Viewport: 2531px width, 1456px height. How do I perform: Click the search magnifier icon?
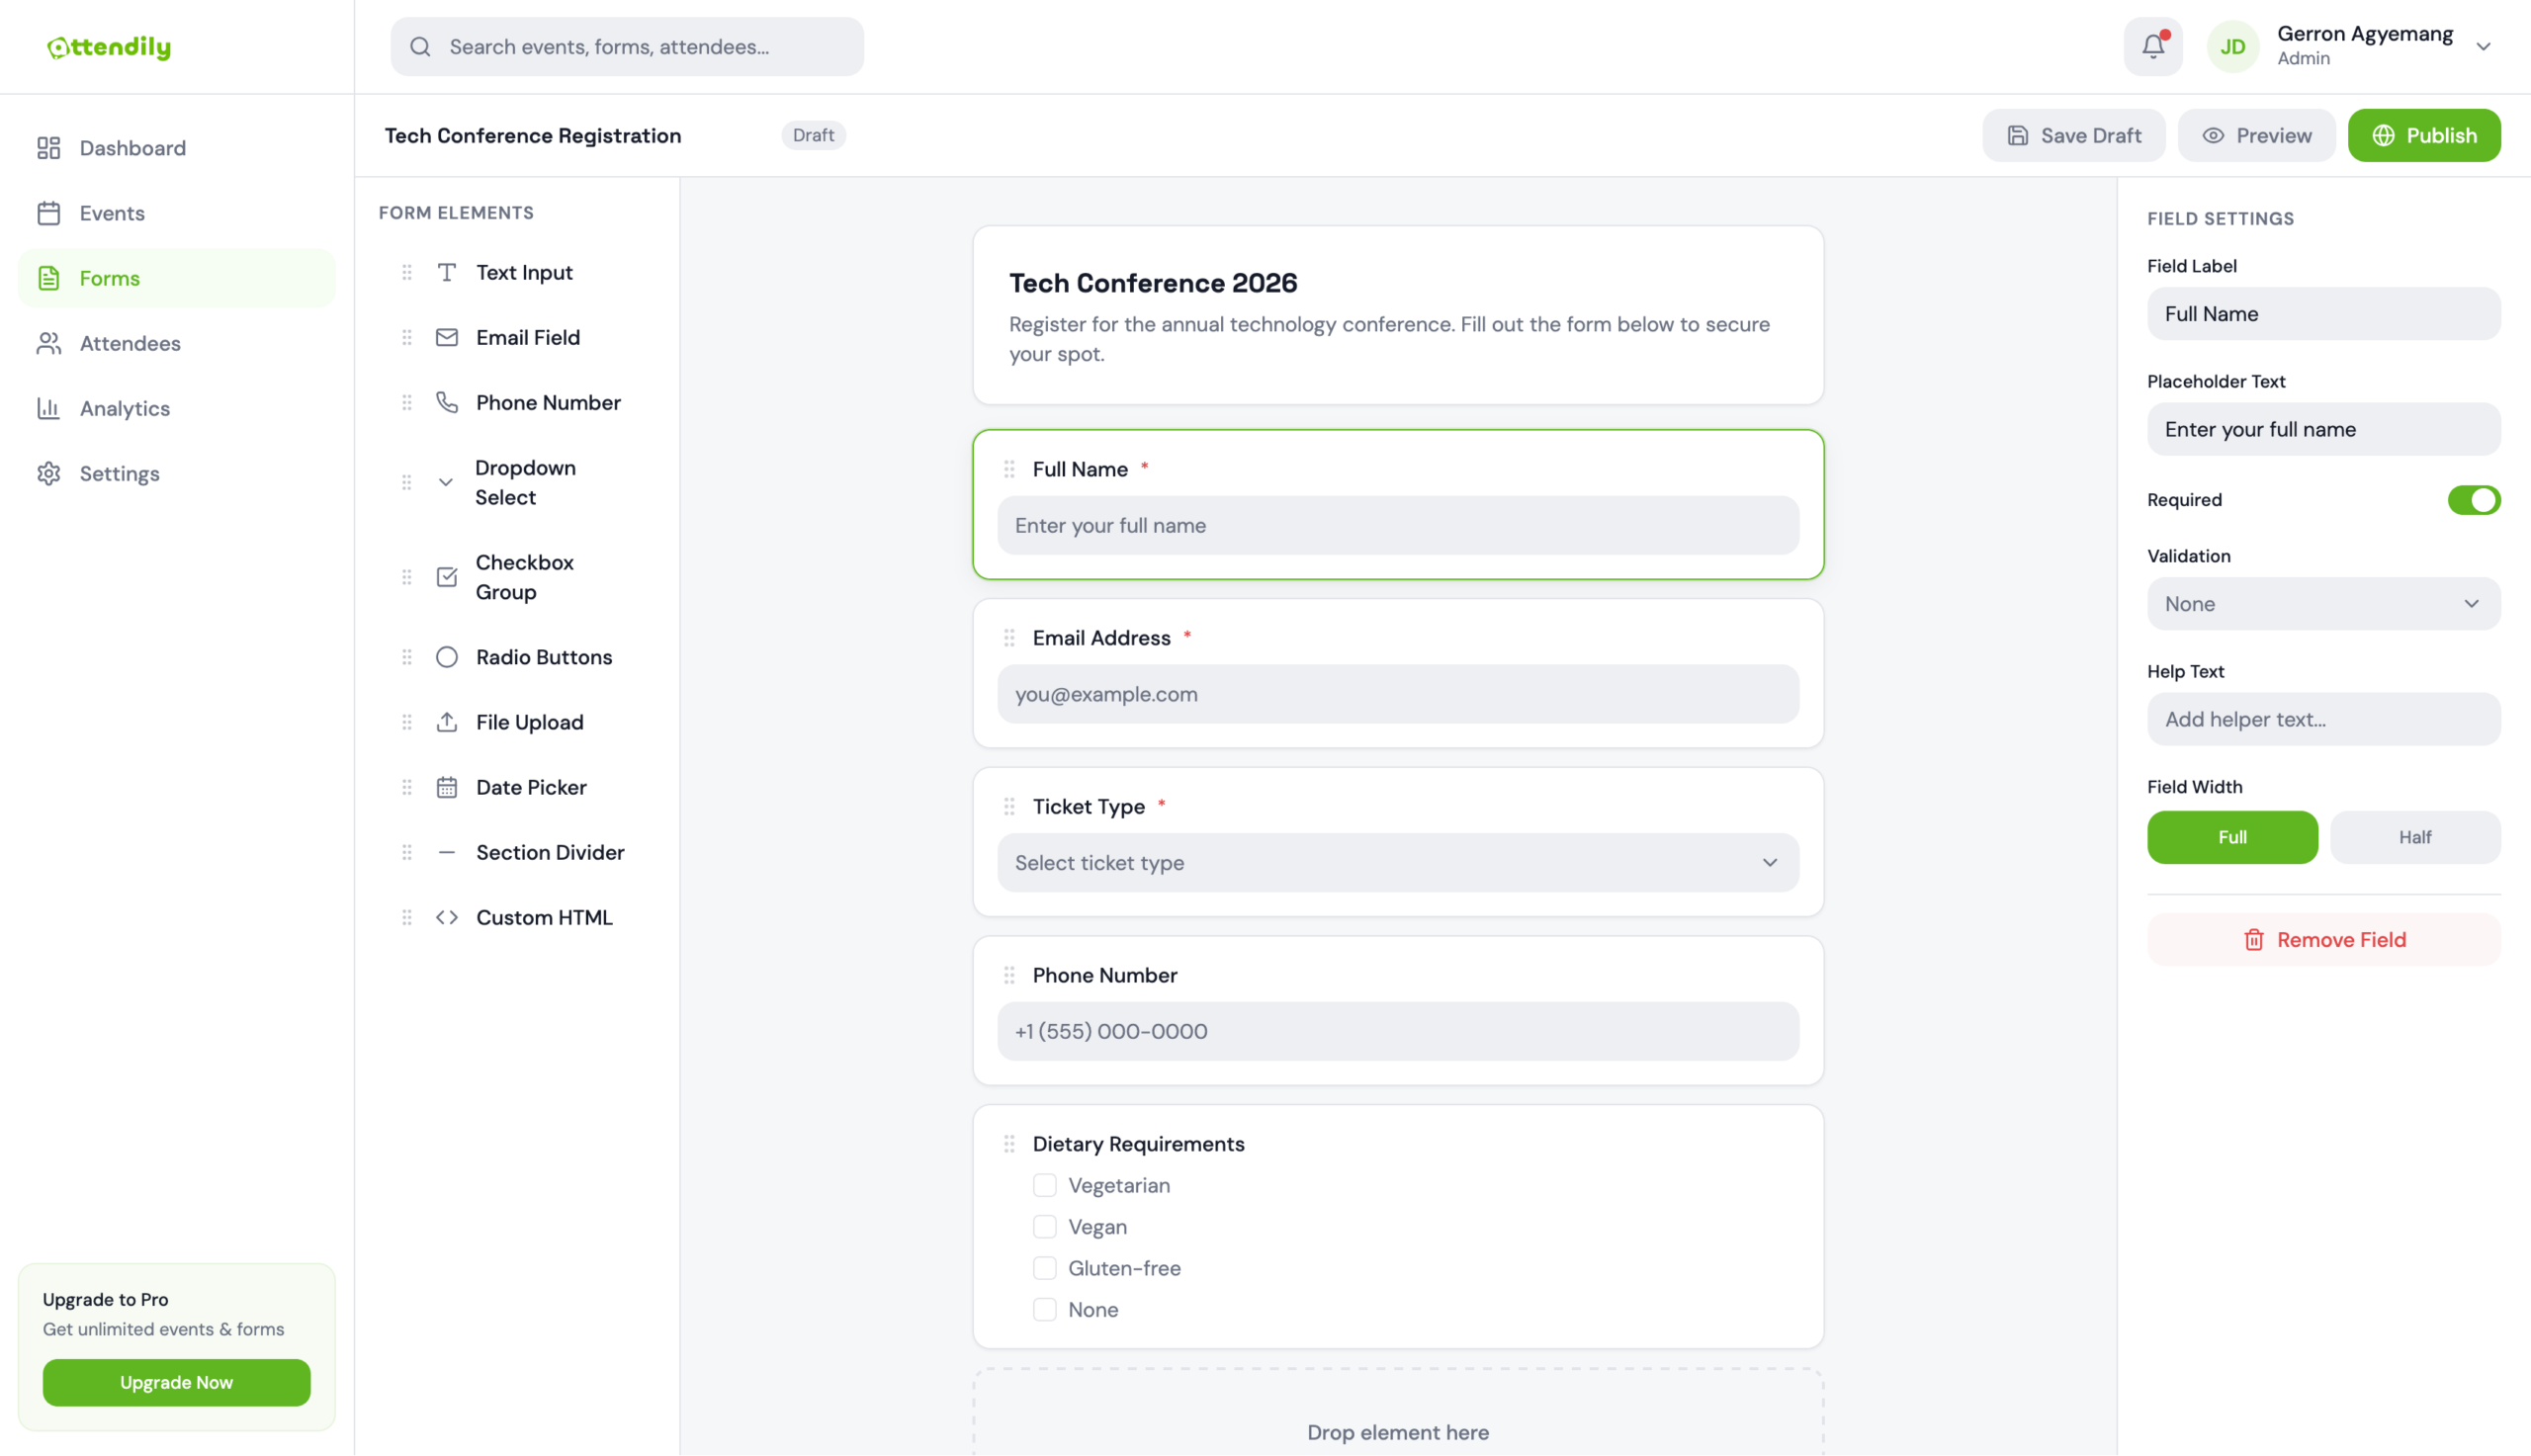420,46
